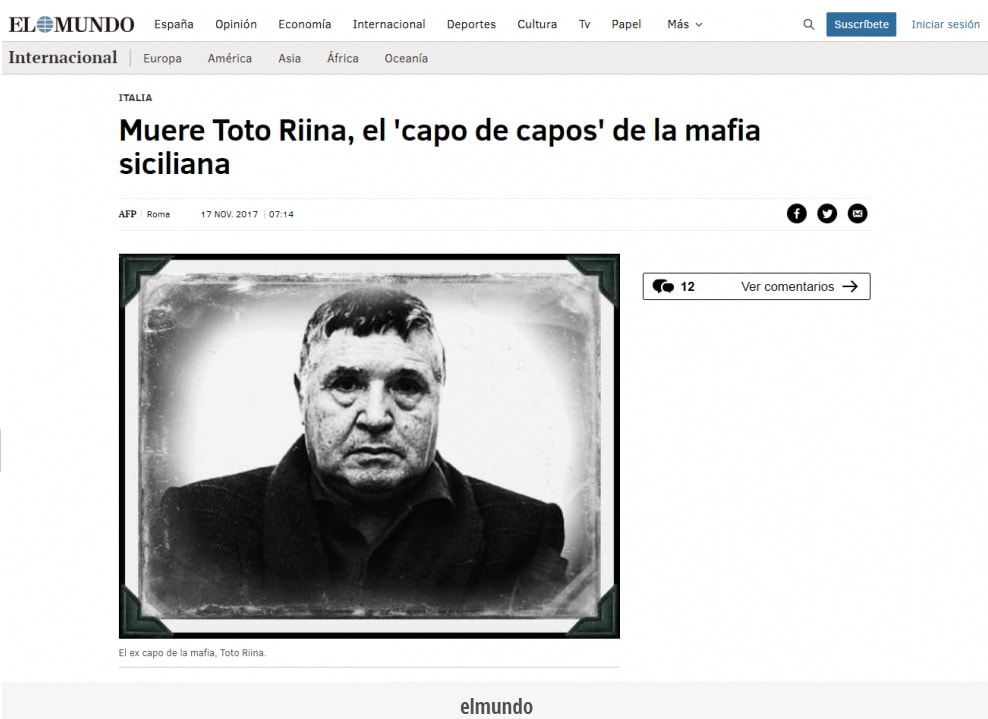Open the Opinión section
The height and width of the screenshot is (719, 988).
[236, 25]
